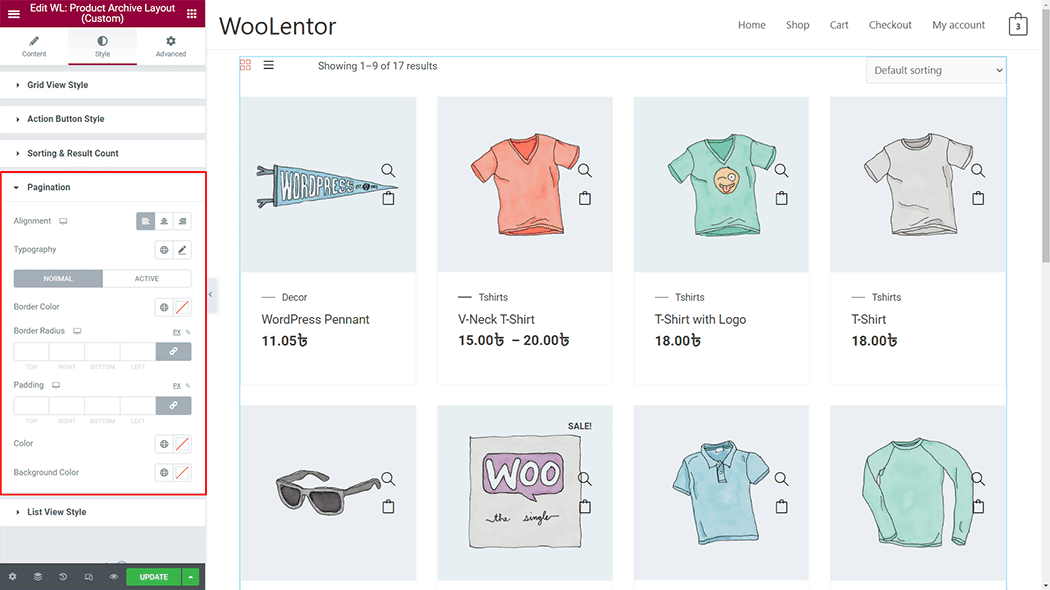Open the cart bag icon in header
This screenshot has height=590, width=1050.
tap(1018, 25)
